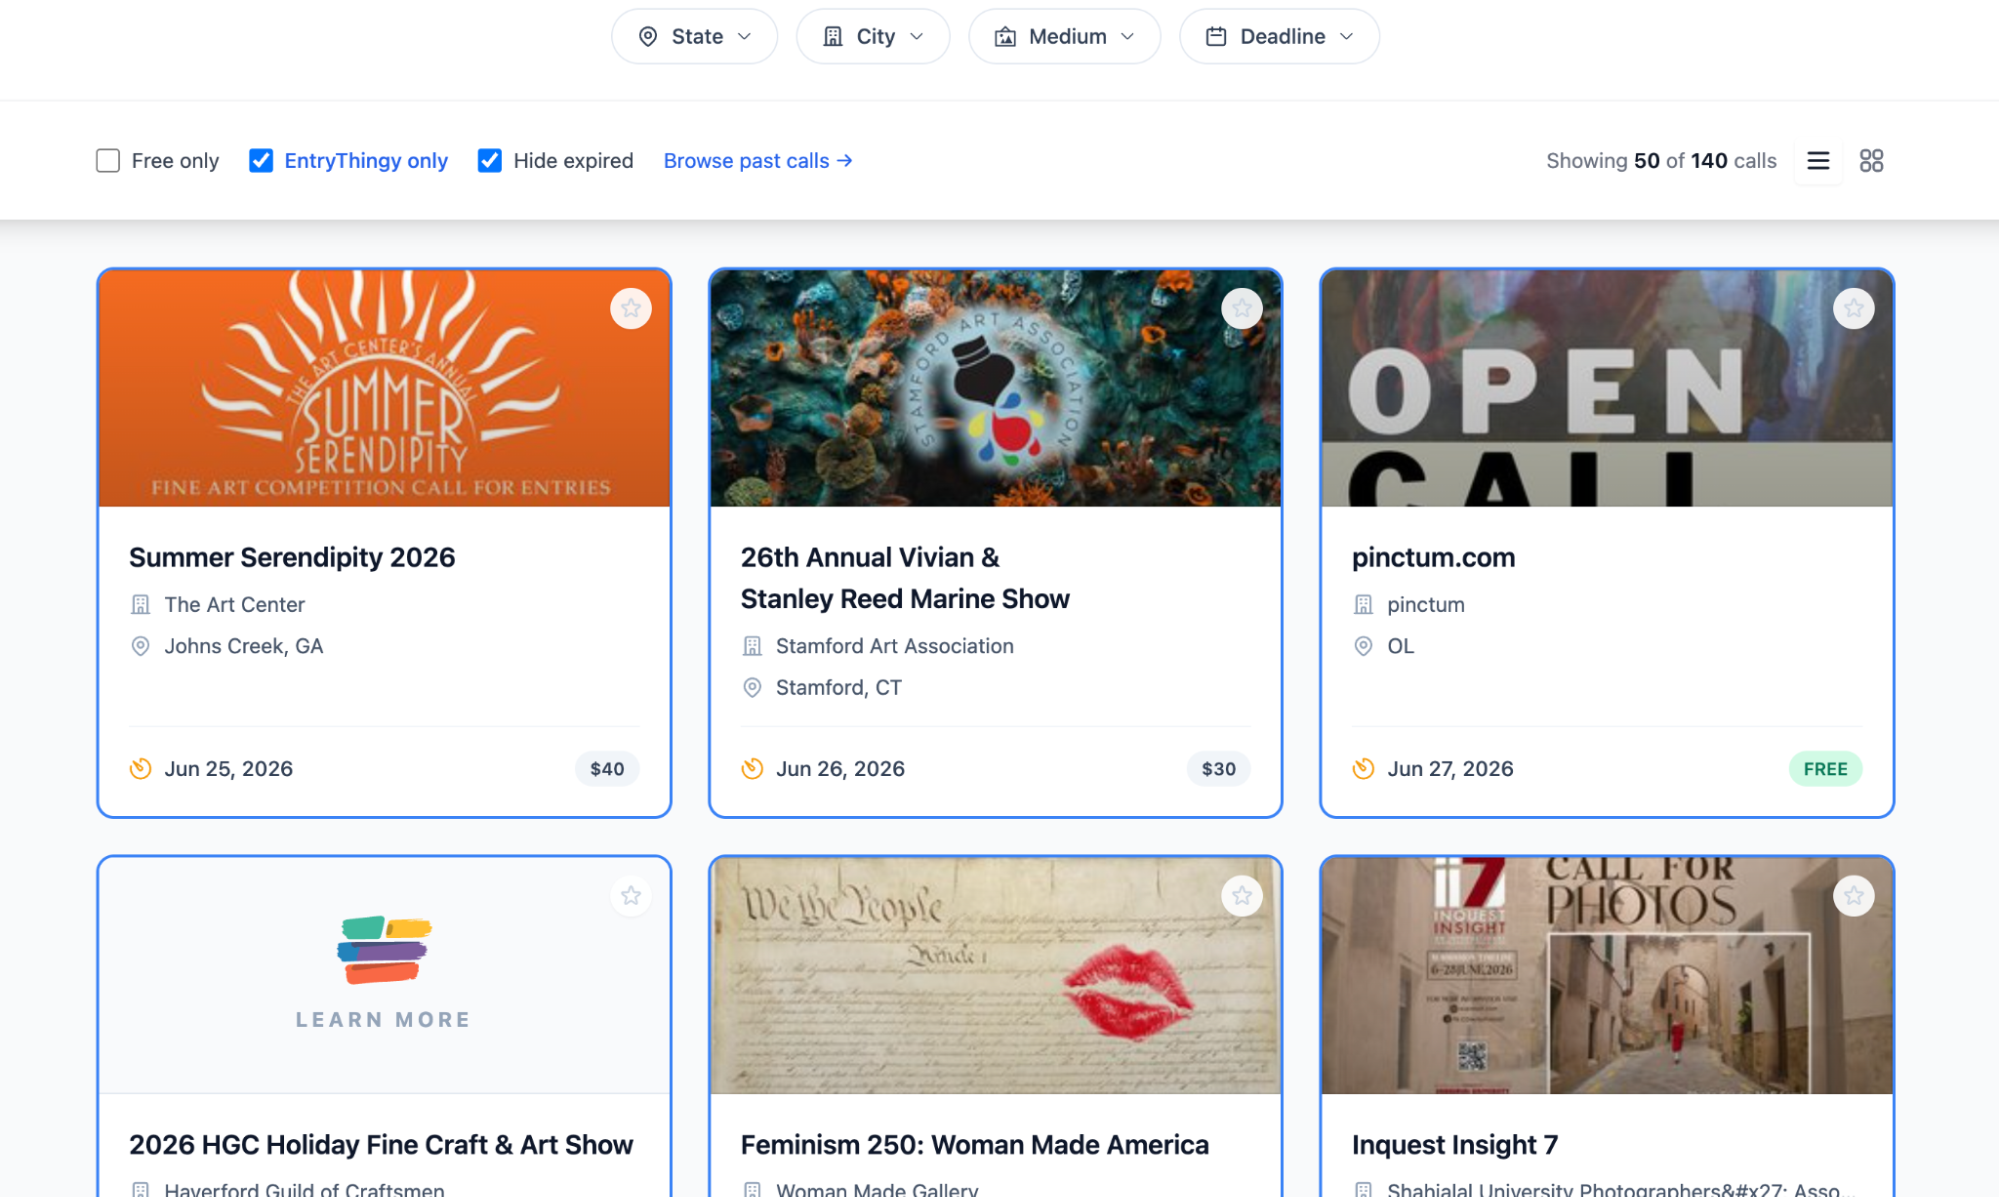
Task: Click the calendar icon in Deadline filter
Action: [x=1216, y=37]
